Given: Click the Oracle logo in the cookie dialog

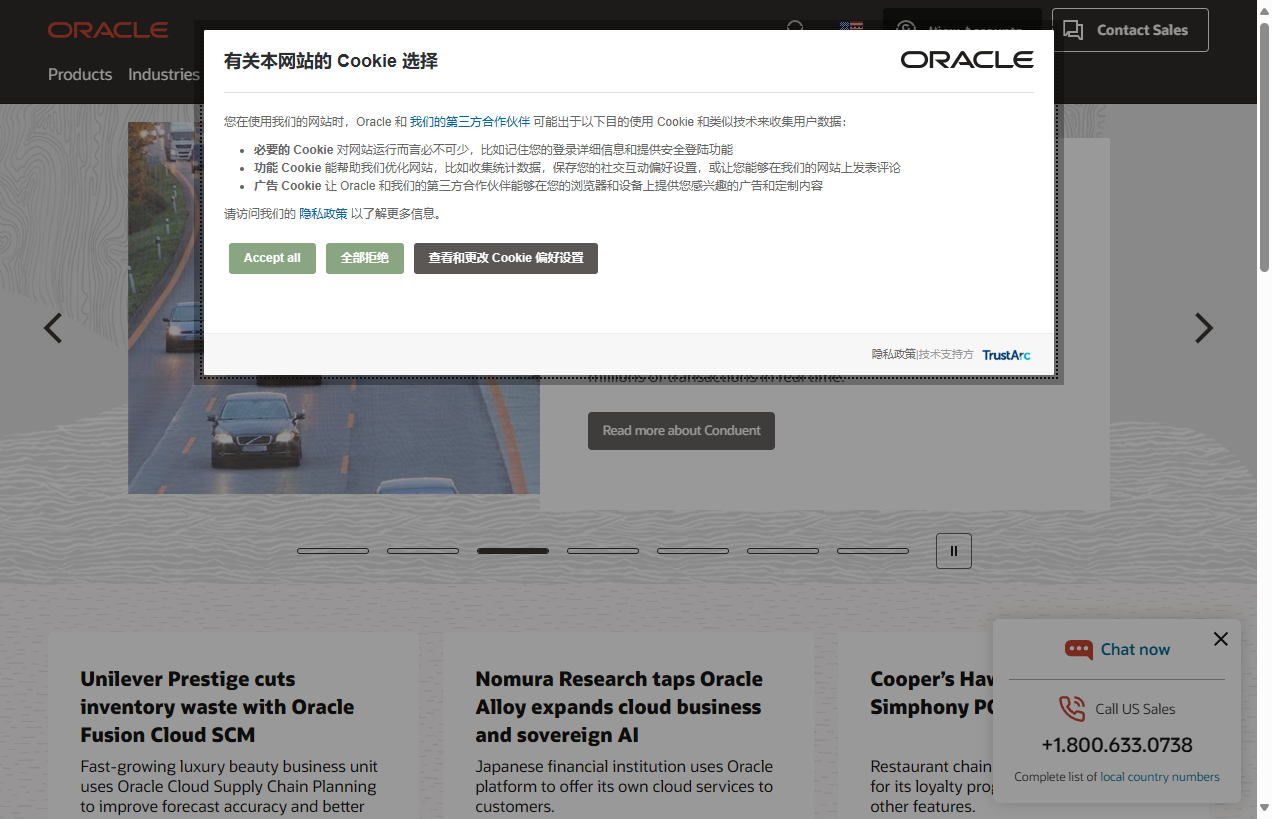Looking at the screenshot, I should click(x=966, y=59).
